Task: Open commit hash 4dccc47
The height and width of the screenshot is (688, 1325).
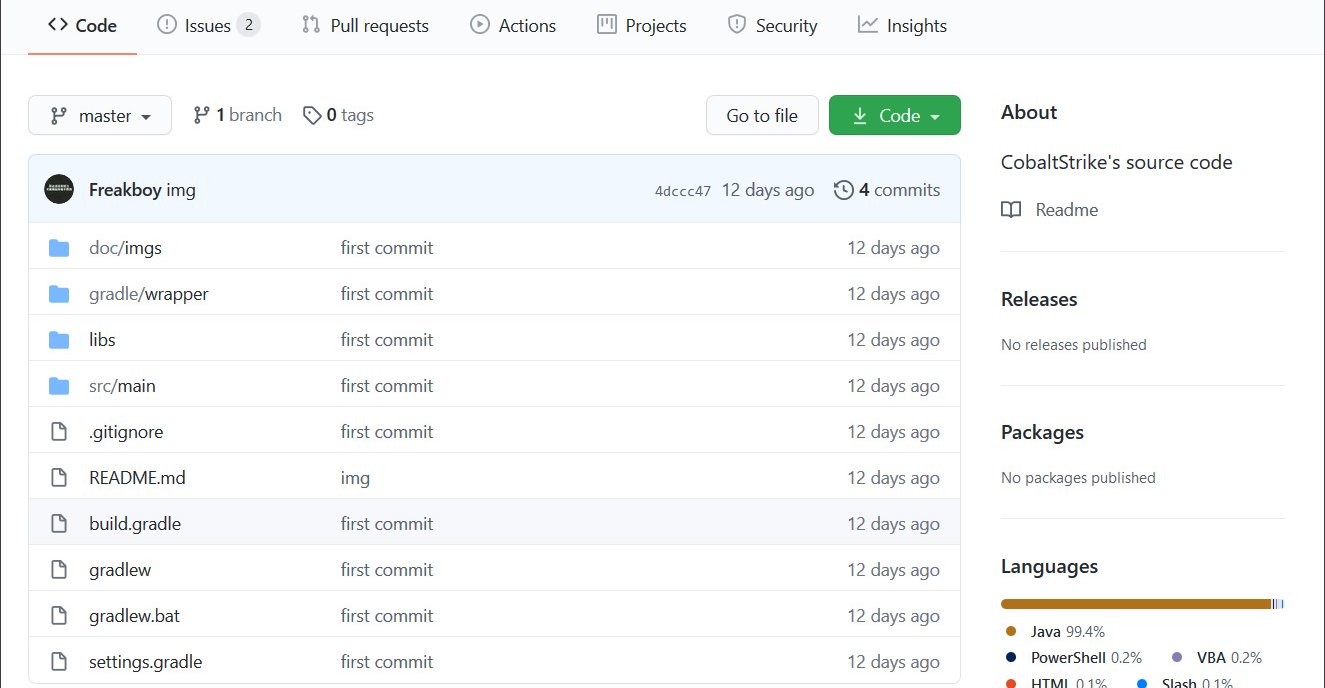Action: click(x=683, y=190)
